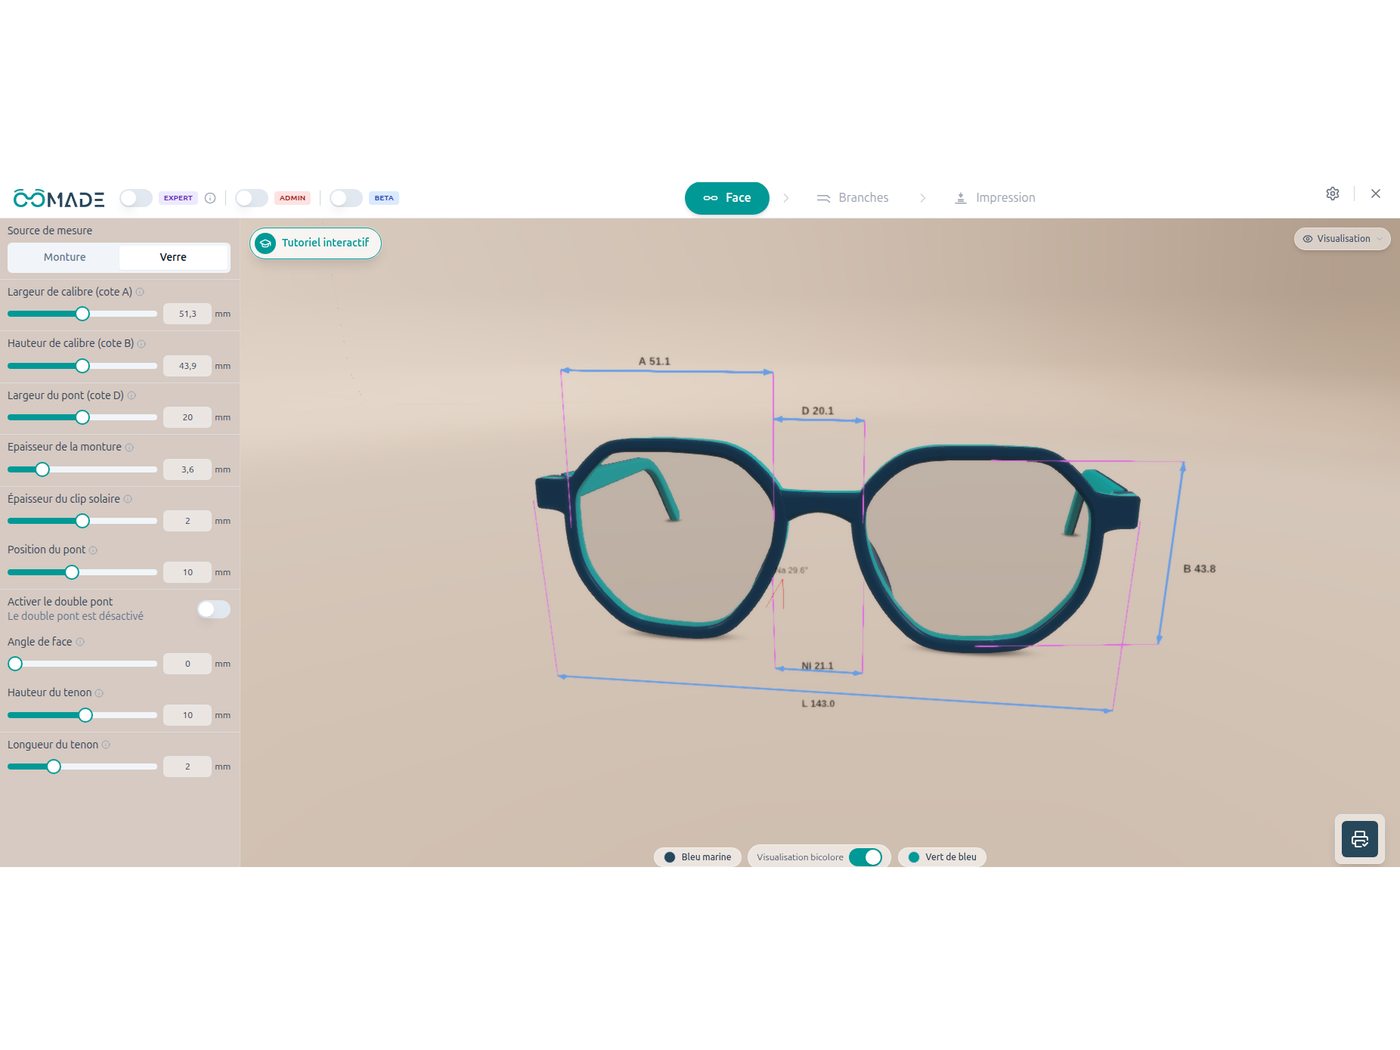Screen dimensions: 1400x1050
Task: Click info icon beside Position du pont
Action: [x=94, y=550]
